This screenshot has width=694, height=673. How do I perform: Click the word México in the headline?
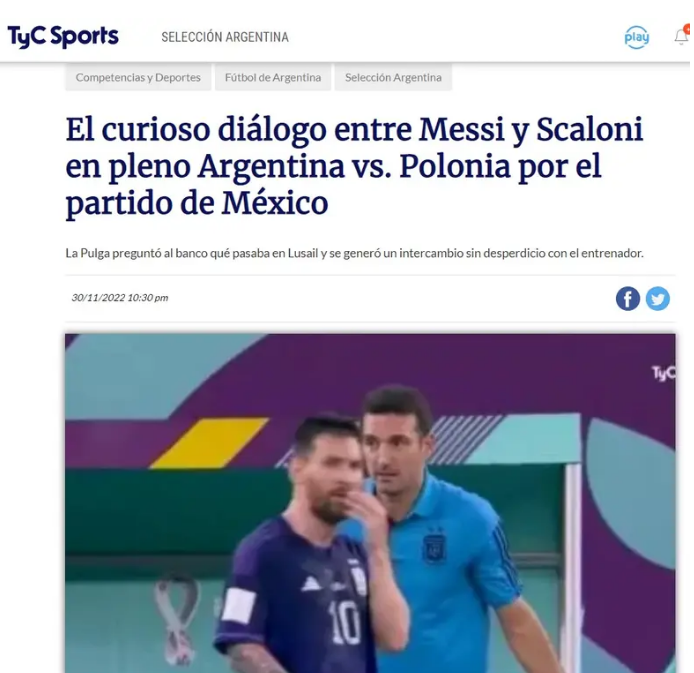[x=275, y=203]
